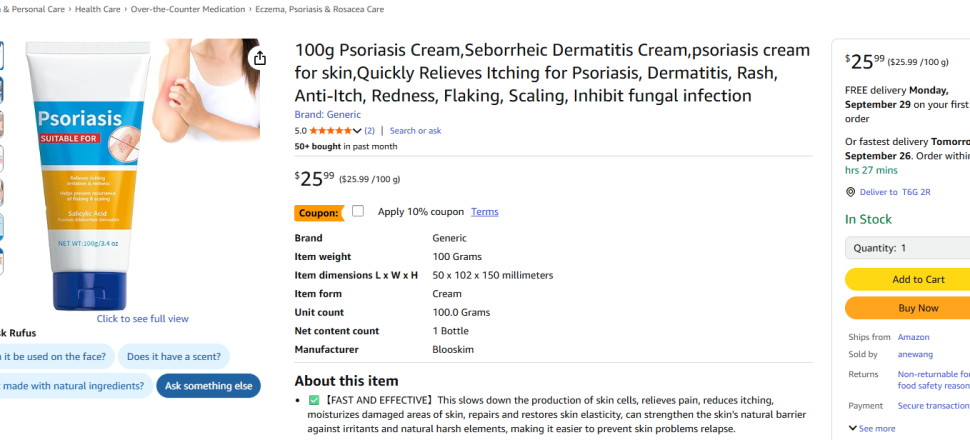
Task: Click the Search or ask link
Action: click(x=415, y=131)
